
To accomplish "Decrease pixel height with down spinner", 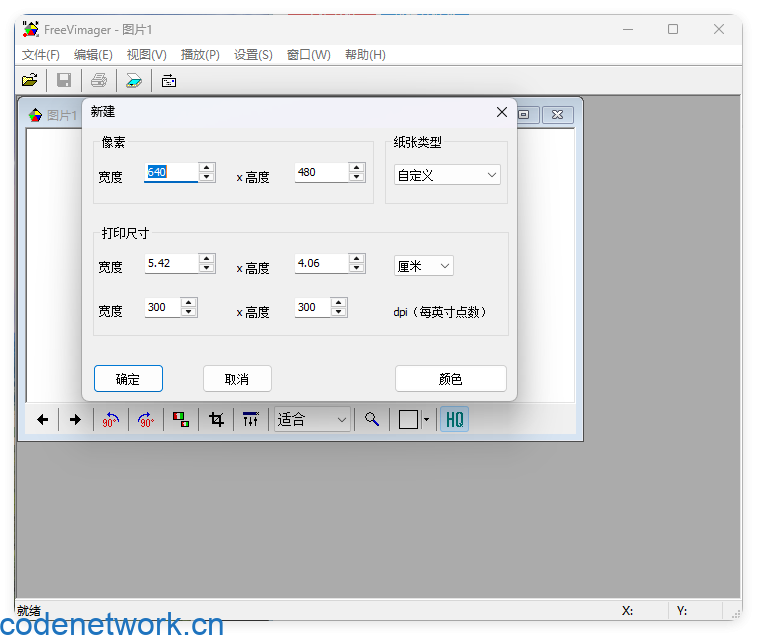I will [357, 177].
